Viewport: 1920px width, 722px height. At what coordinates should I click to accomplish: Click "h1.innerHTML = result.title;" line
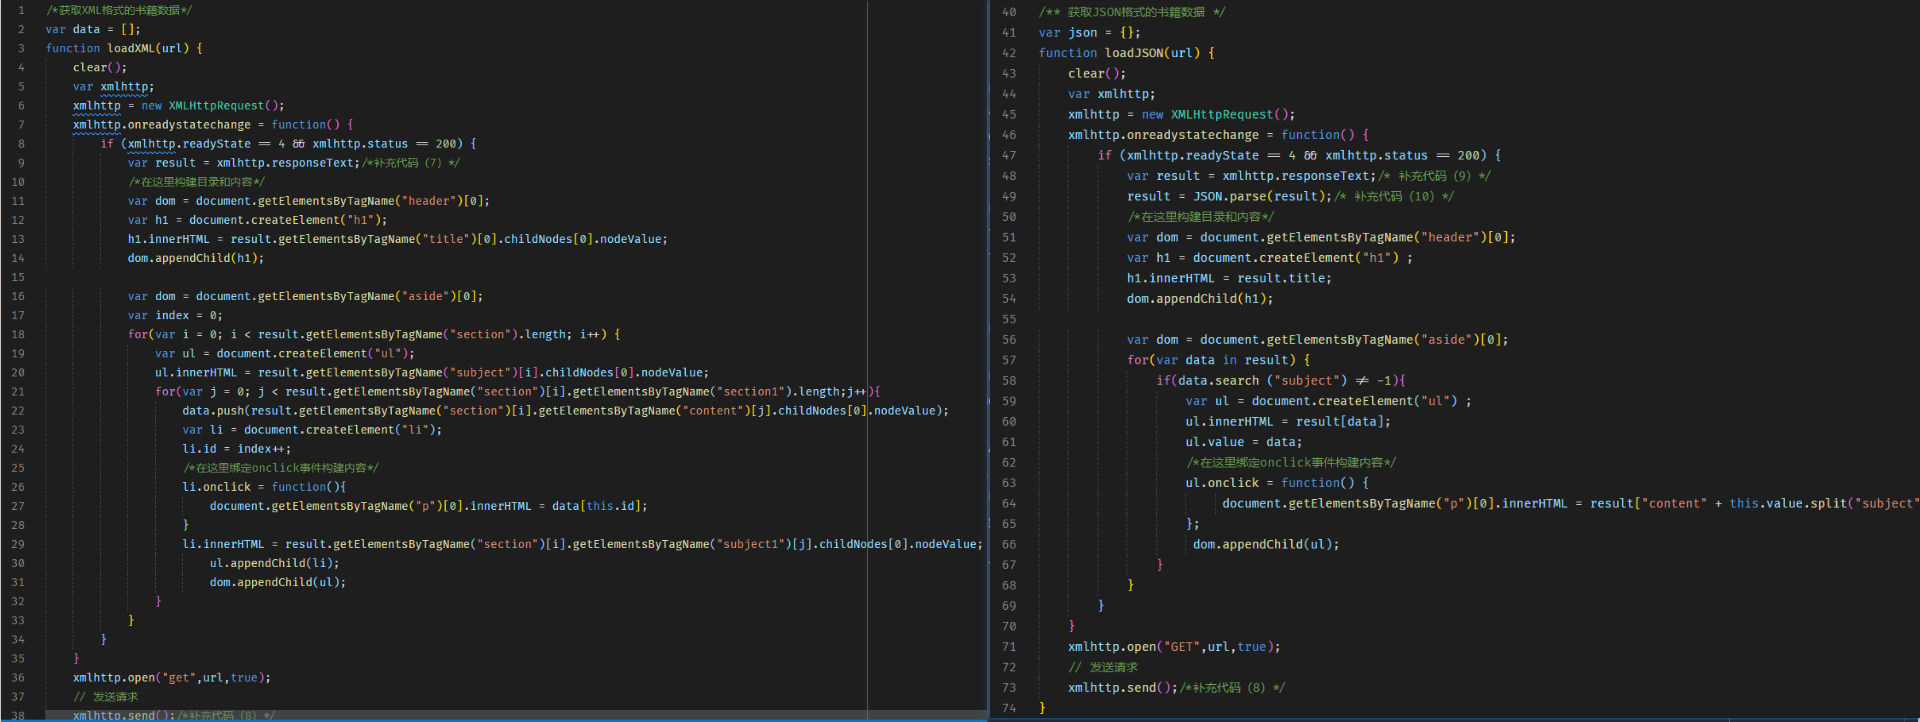pyautogui.click(x=1229, y=278)
